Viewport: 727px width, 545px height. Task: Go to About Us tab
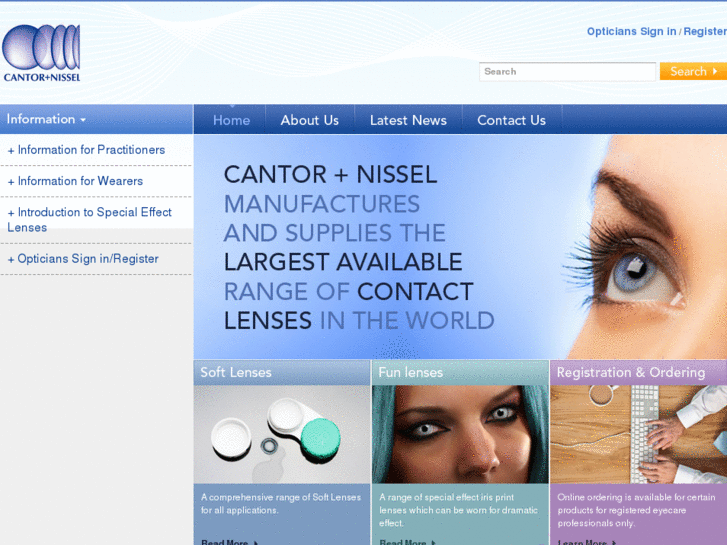309,120
